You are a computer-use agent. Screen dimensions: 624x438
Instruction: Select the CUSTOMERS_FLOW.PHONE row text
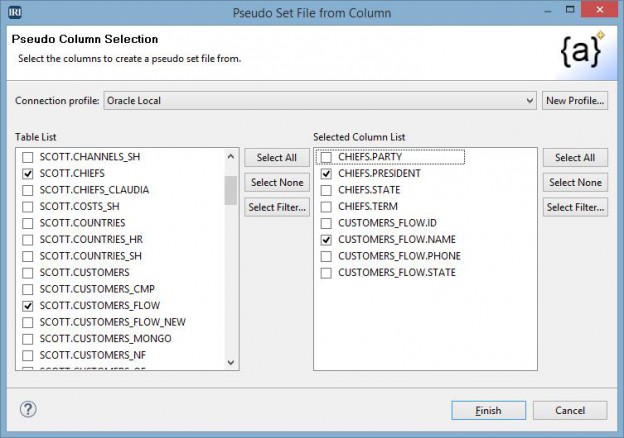pos(400,256)
